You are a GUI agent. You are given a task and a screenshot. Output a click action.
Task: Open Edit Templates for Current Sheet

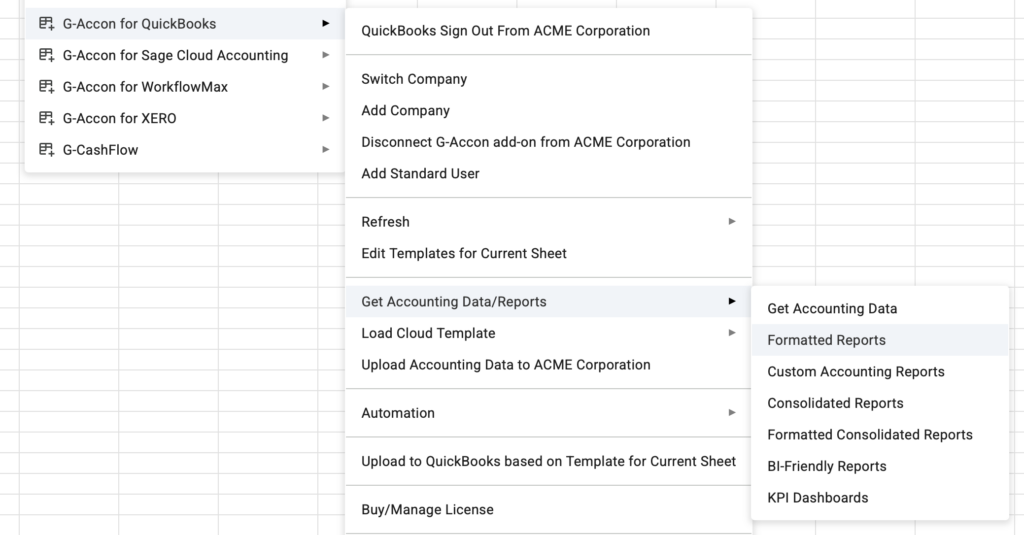(463, 254)
